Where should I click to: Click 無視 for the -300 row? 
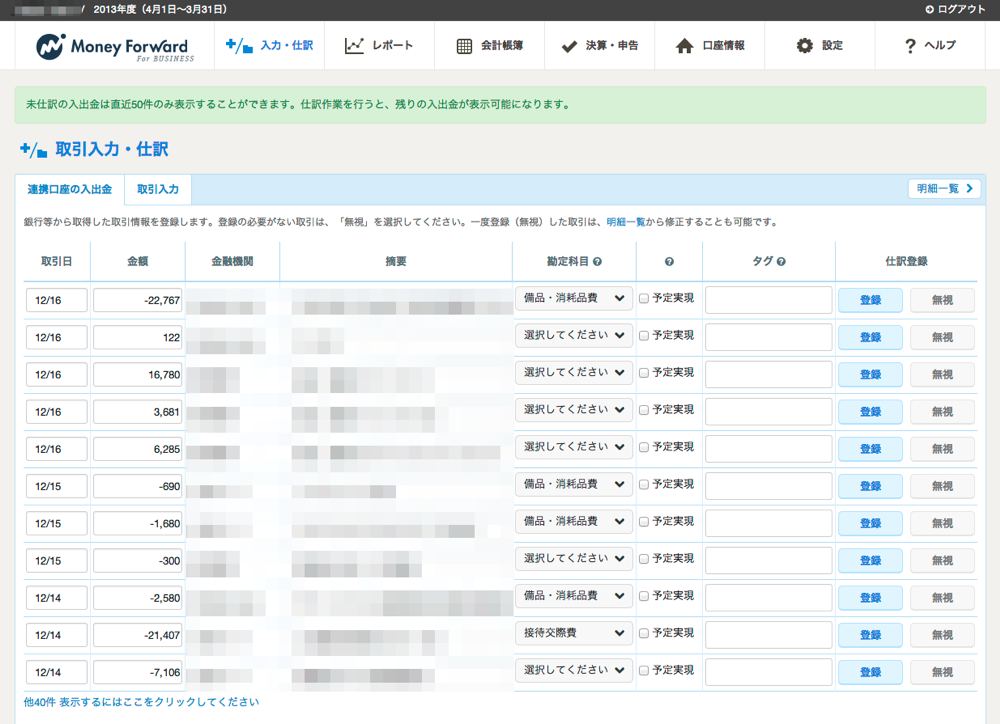tap(942, 561)
